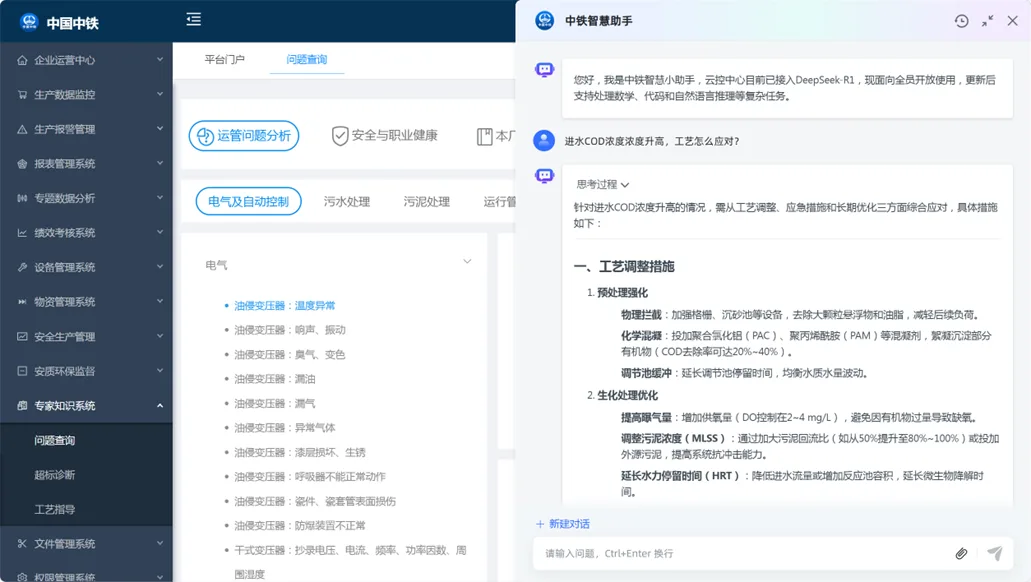Click the icon beside 报表管理系统
This screenshot has height=582, width=1031.
coord(22,164)
